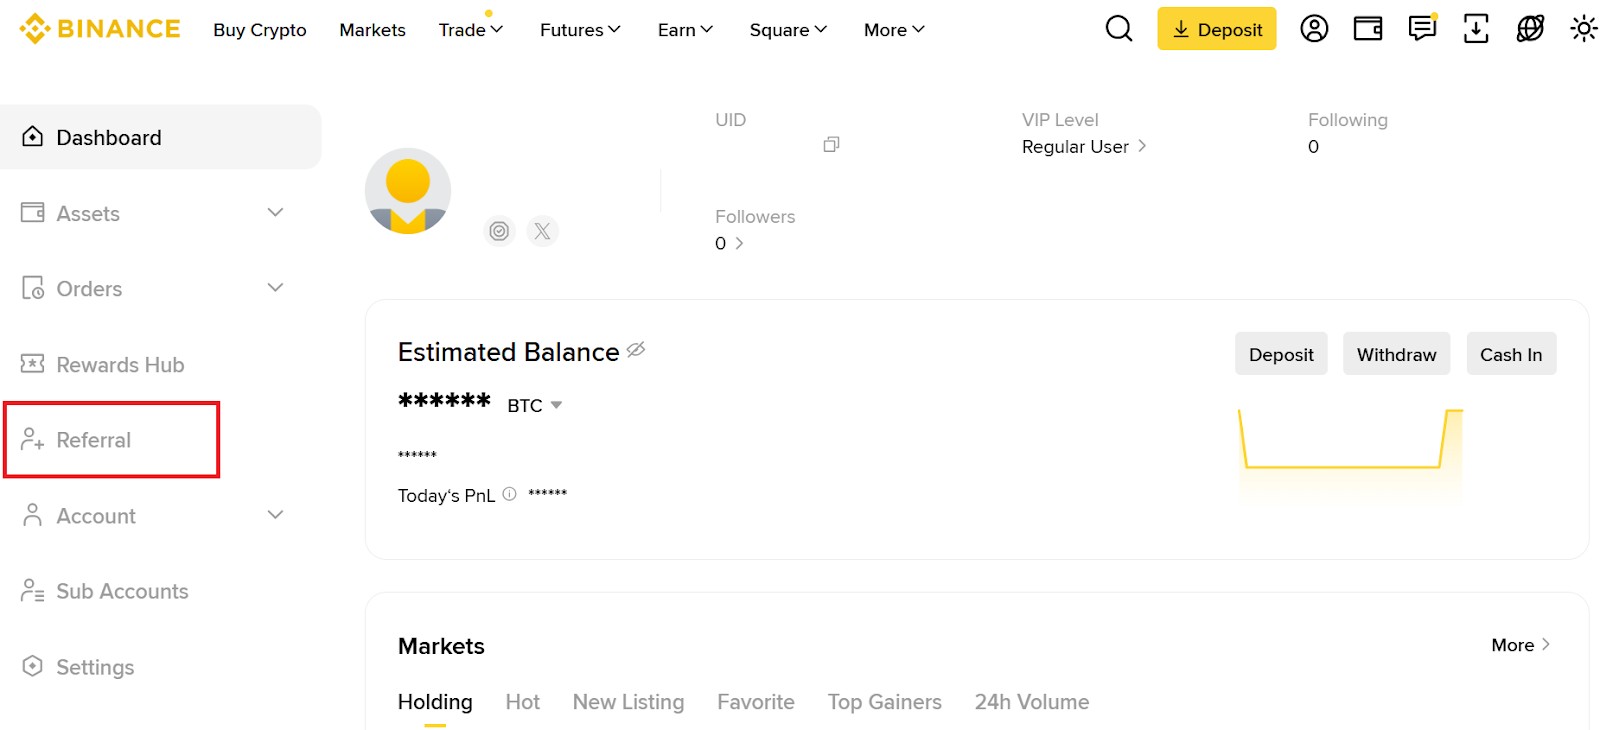Open the Regular User VIP level link

pos(1084,147)
